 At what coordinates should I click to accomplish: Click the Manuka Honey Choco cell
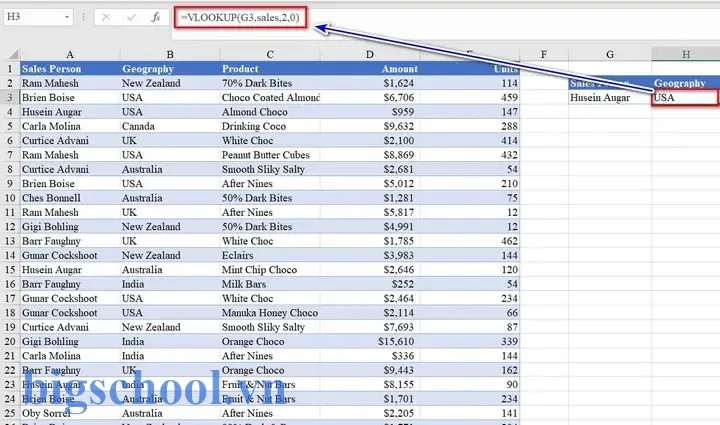(x=270, y=313)
